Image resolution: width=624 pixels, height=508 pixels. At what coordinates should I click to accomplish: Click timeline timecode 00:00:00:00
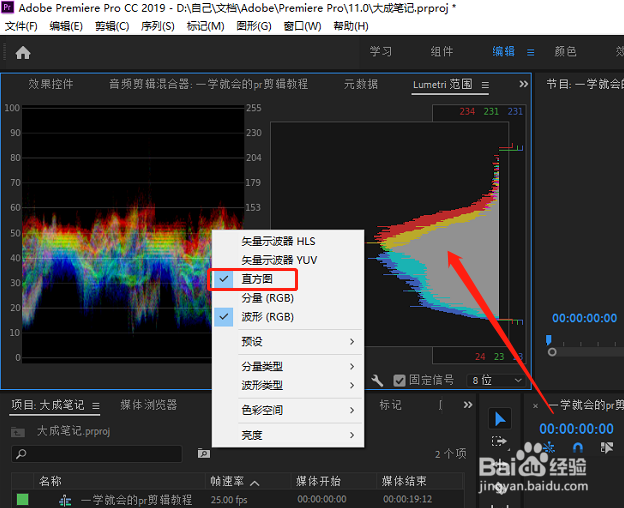click(x=576, y=429)
